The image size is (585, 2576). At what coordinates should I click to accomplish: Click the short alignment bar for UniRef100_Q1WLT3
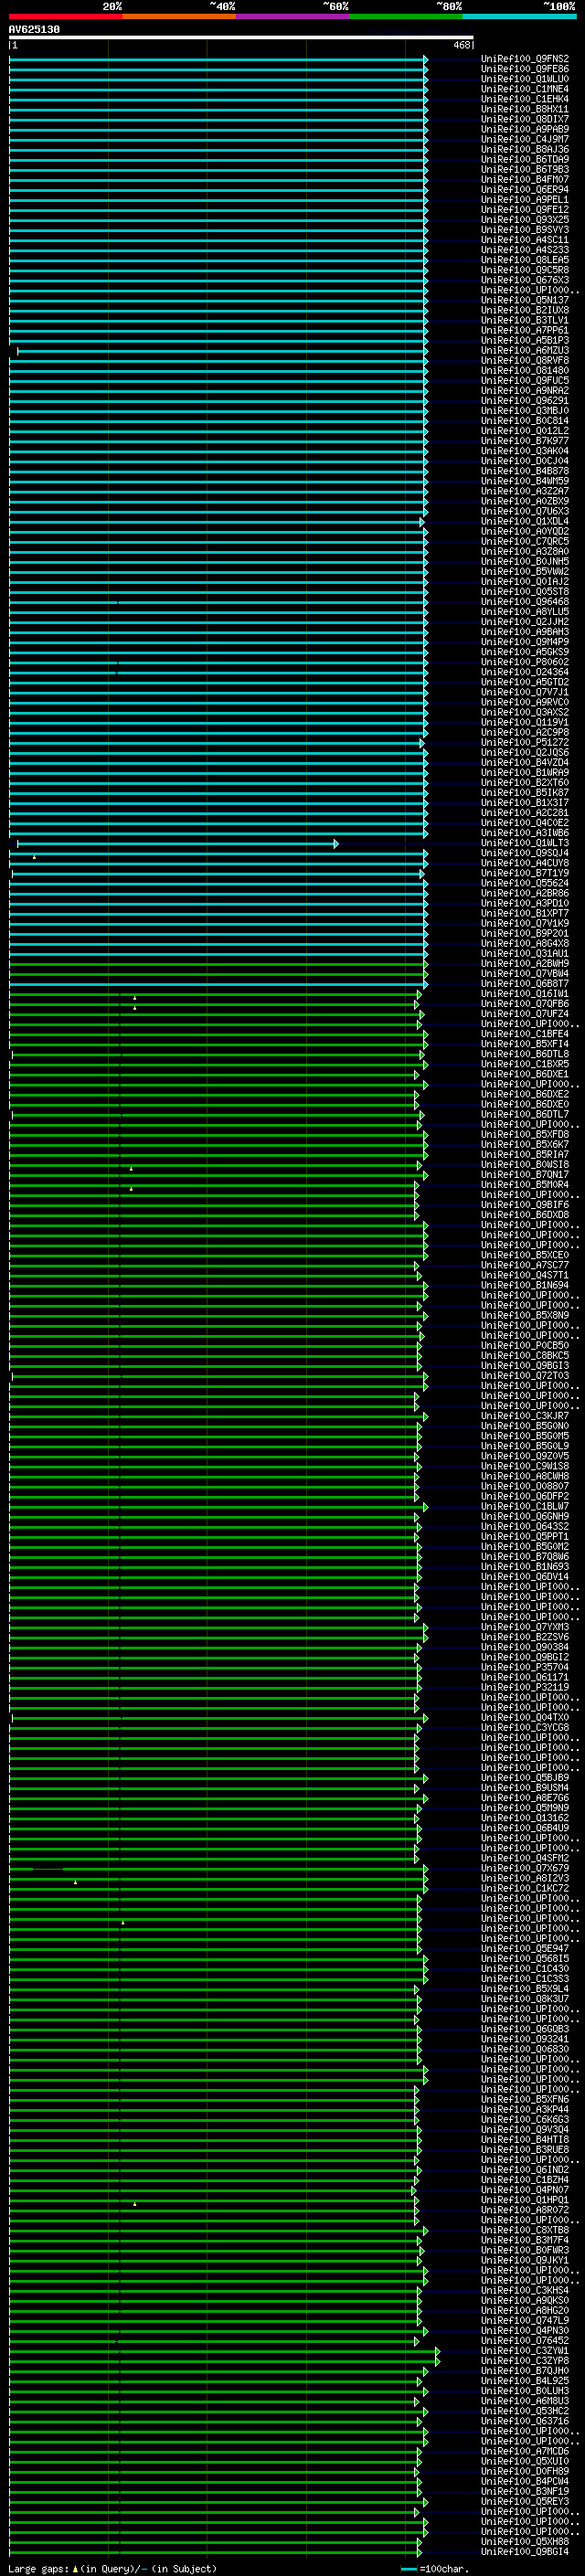click(177, 844)
